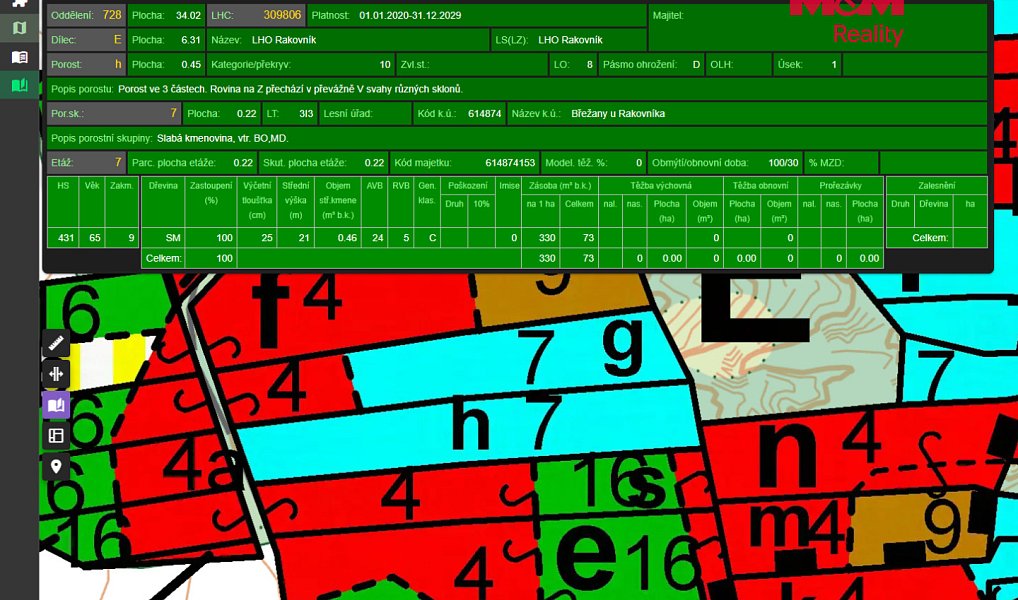Viewport: 1018px width, 600px height.
Task: Click the Porost field showing h
Action: [86, 64]
